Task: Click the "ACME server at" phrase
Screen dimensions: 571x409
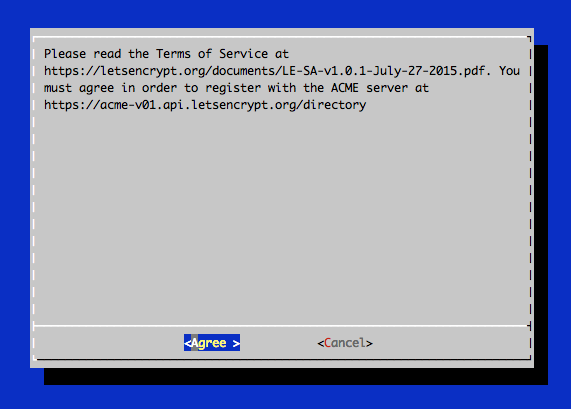Action: click(x=380, y=88)
